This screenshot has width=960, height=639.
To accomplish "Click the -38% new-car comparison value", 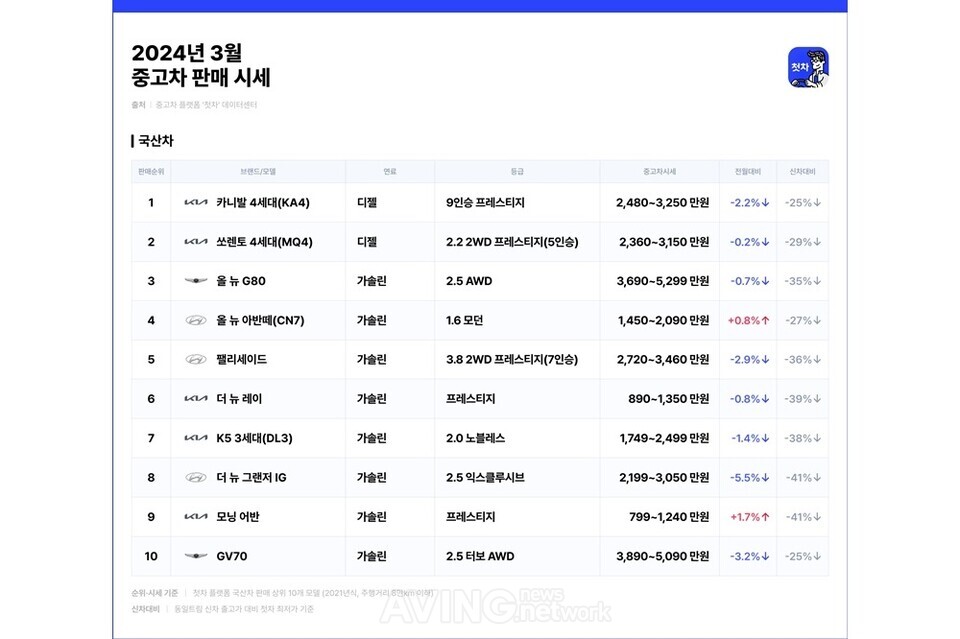I will (x=803, y=438).
